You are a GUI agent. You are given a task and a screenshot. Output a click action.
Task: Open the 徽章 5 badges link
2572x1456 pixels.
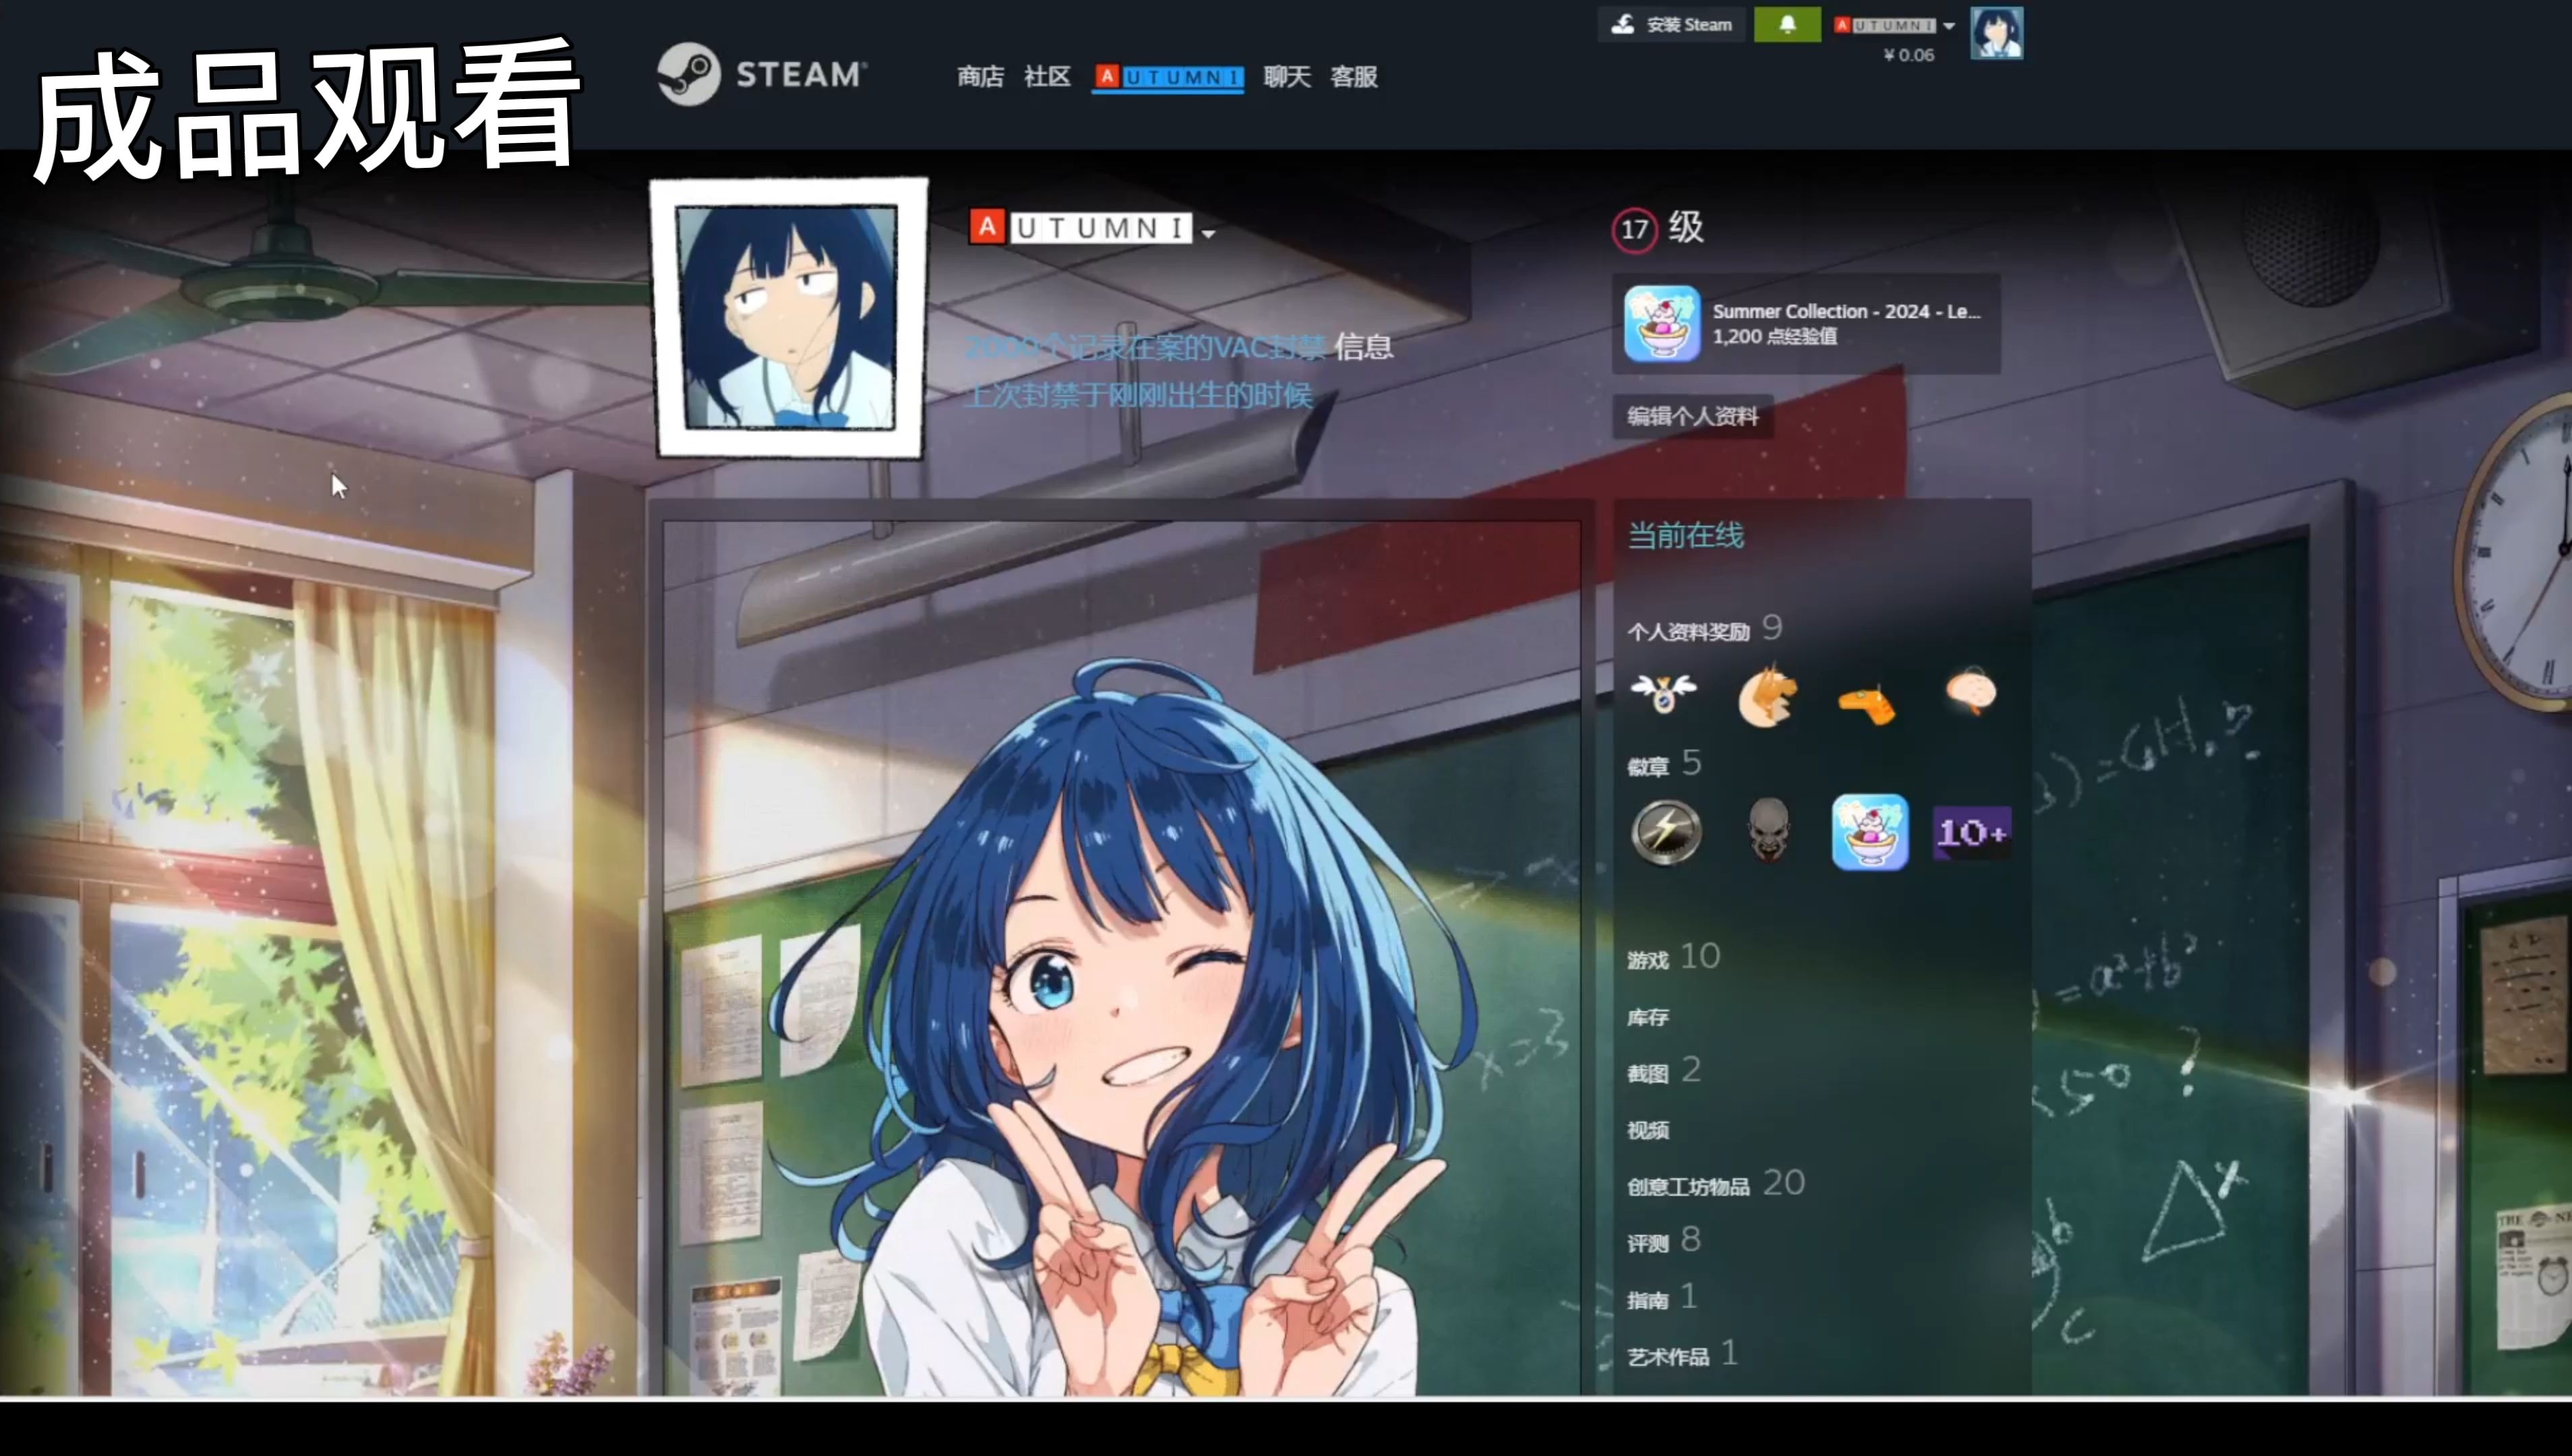[1663, 764]
